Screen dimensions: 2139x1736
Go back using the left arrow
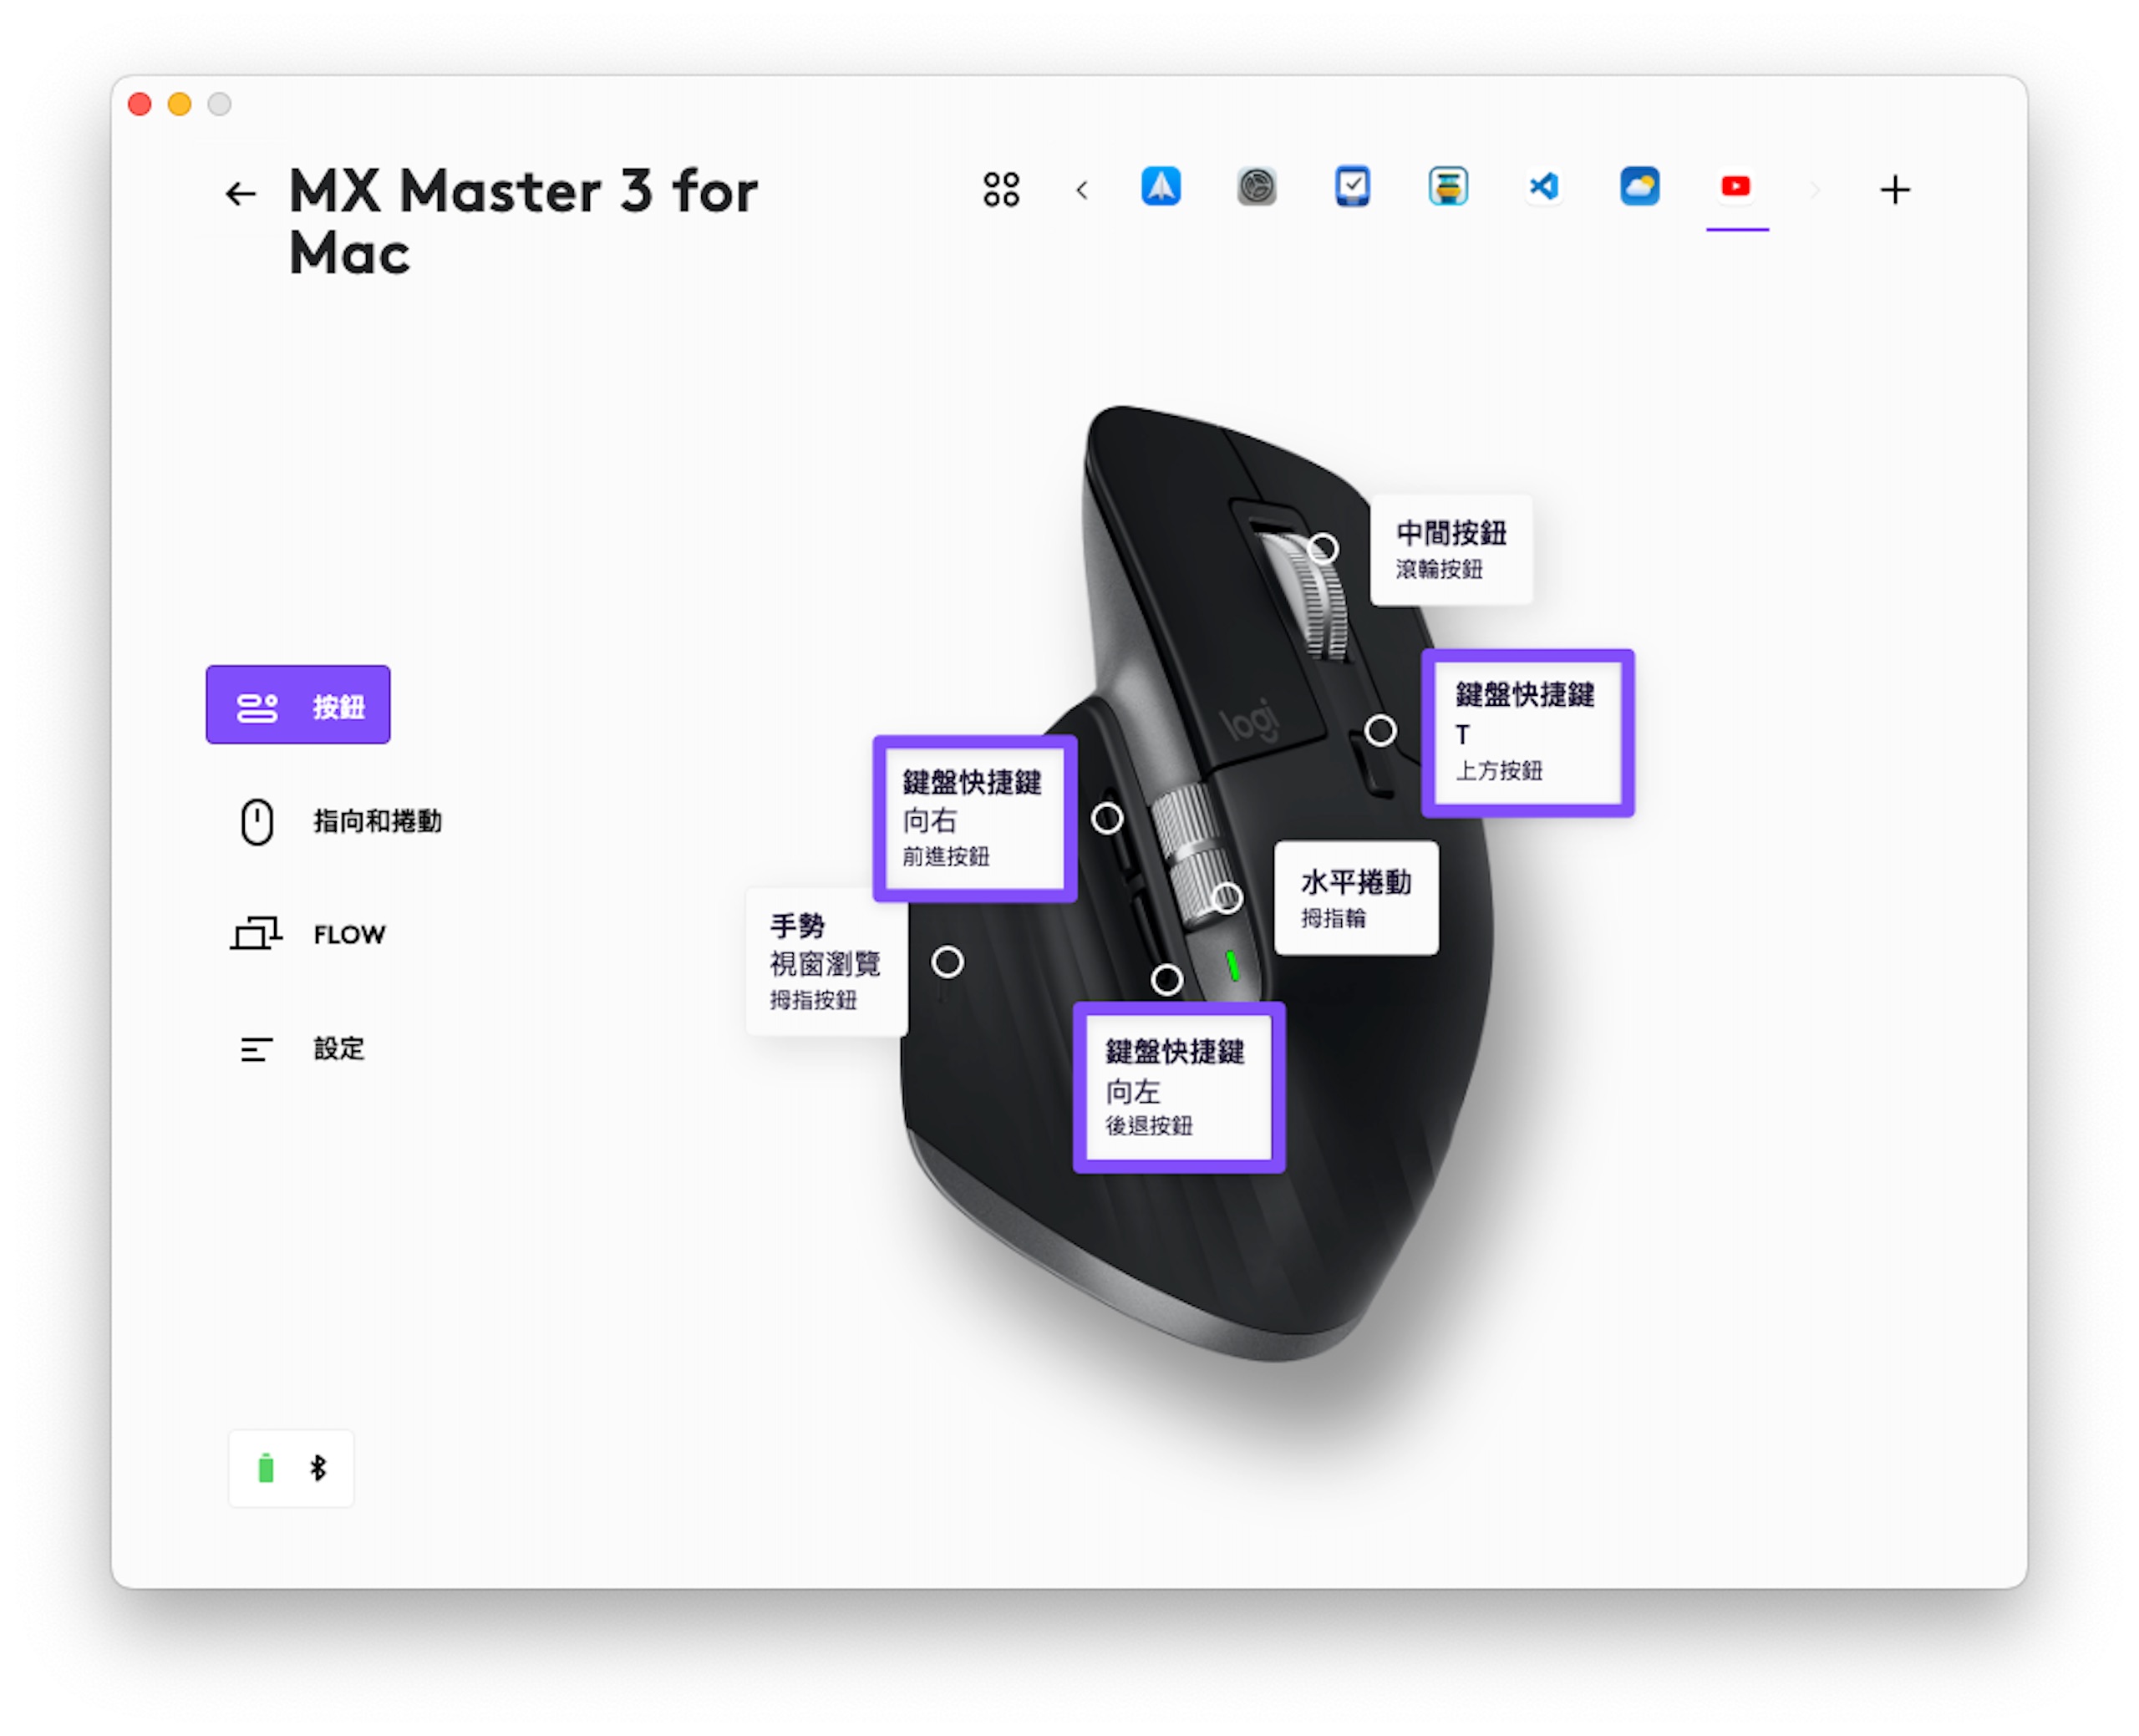[x=240, y=193]
